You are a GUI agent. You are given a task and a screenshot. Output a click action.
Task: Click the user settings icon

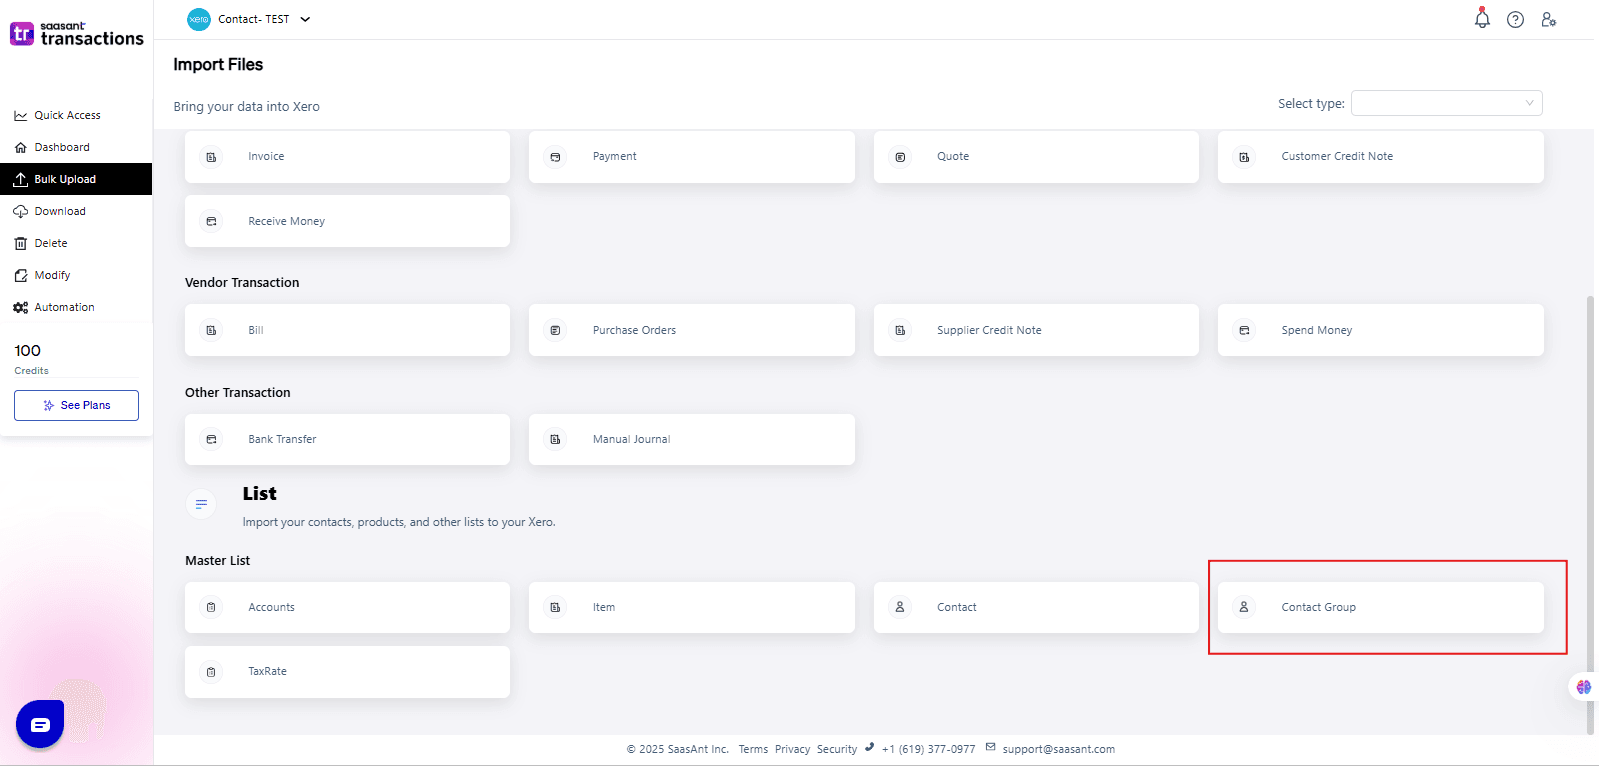(x=1548, y=20)
